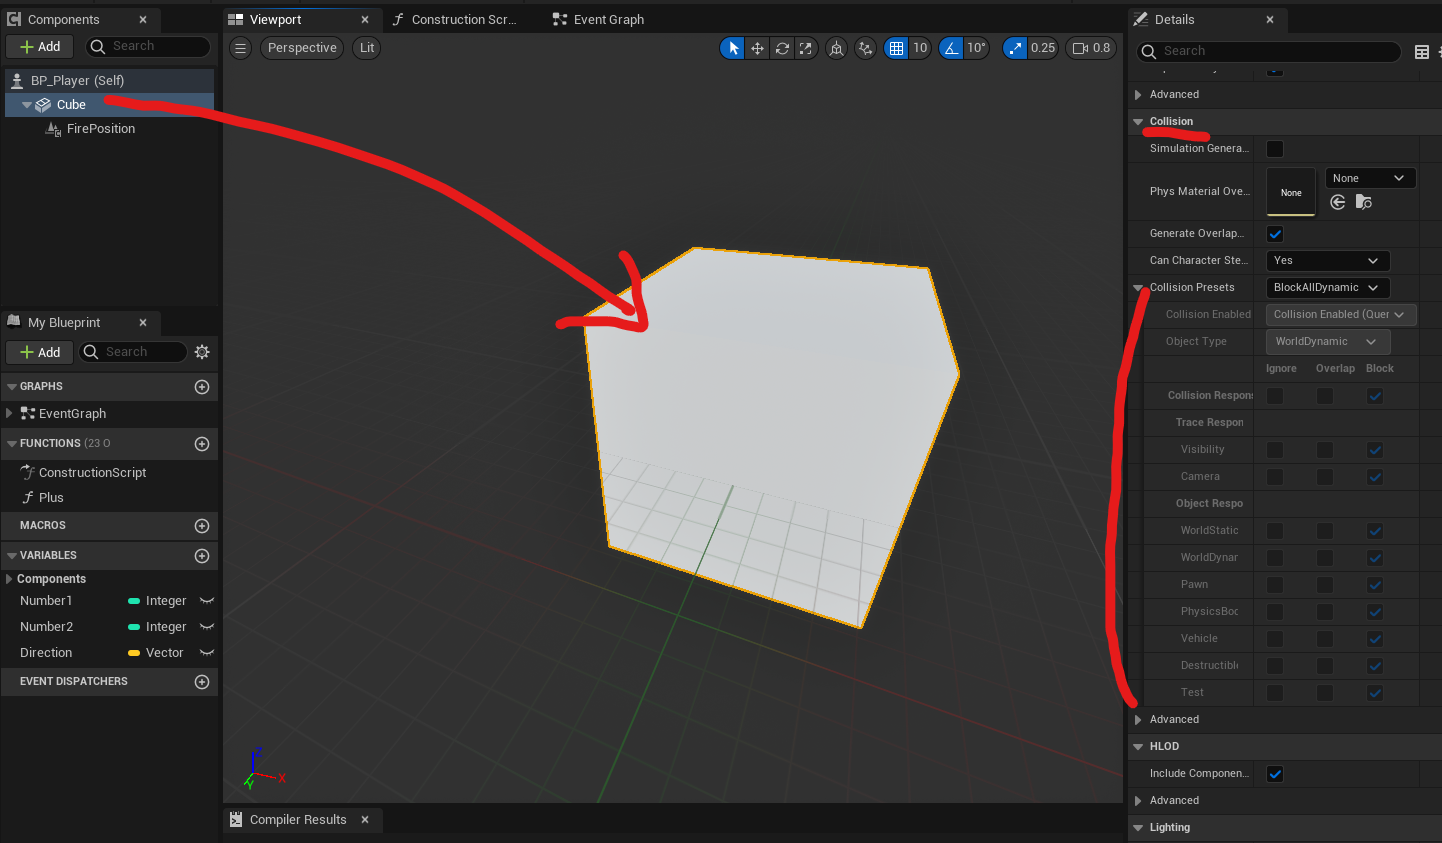Focus My Blueprint search field

click(x=134, y=352)
